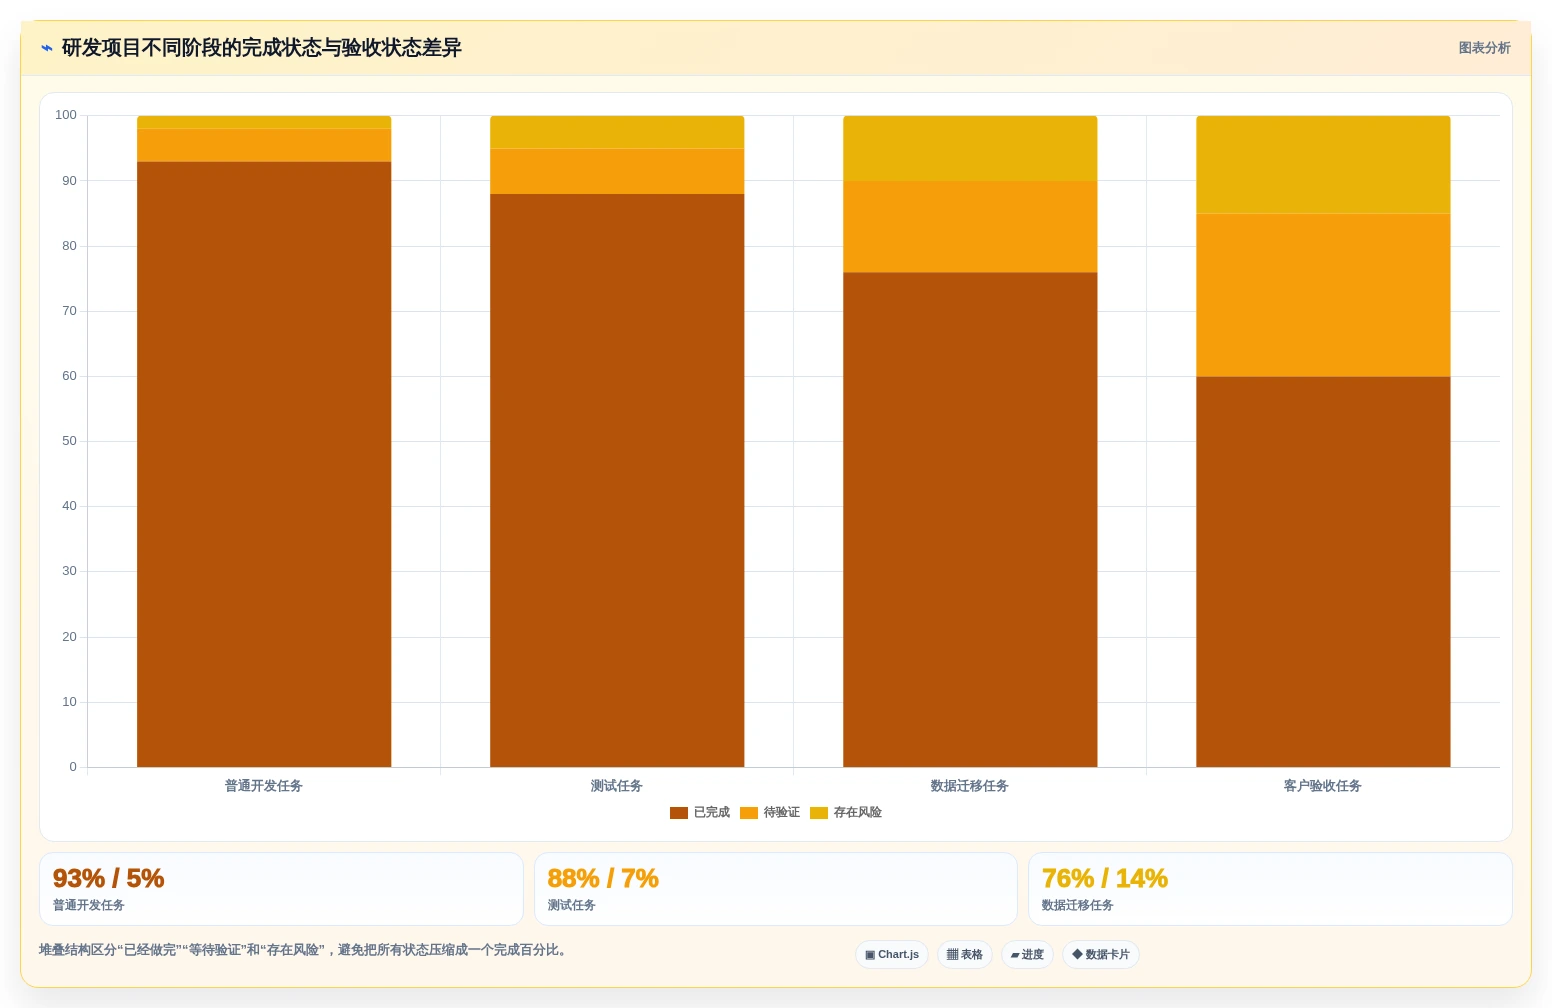
Task: Select the 已完成 segment of 数据迁移任务 bar
Action: pyautogui.click(x=970, y=519)
